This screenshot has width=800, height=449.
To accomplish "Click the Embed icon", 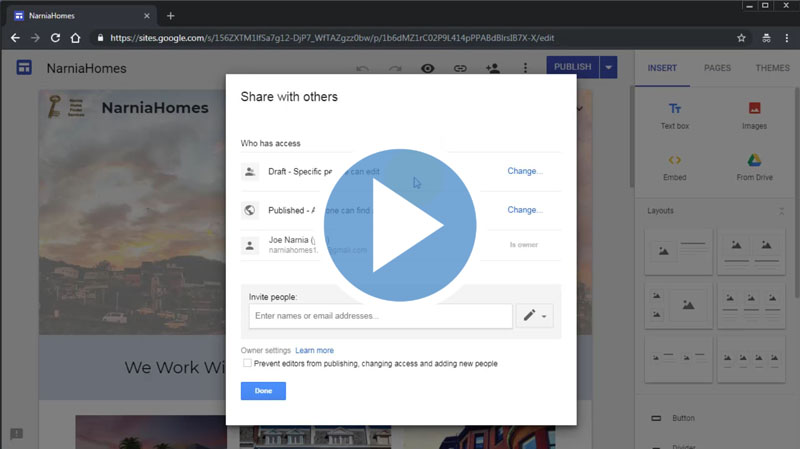I will coord(675,166).
